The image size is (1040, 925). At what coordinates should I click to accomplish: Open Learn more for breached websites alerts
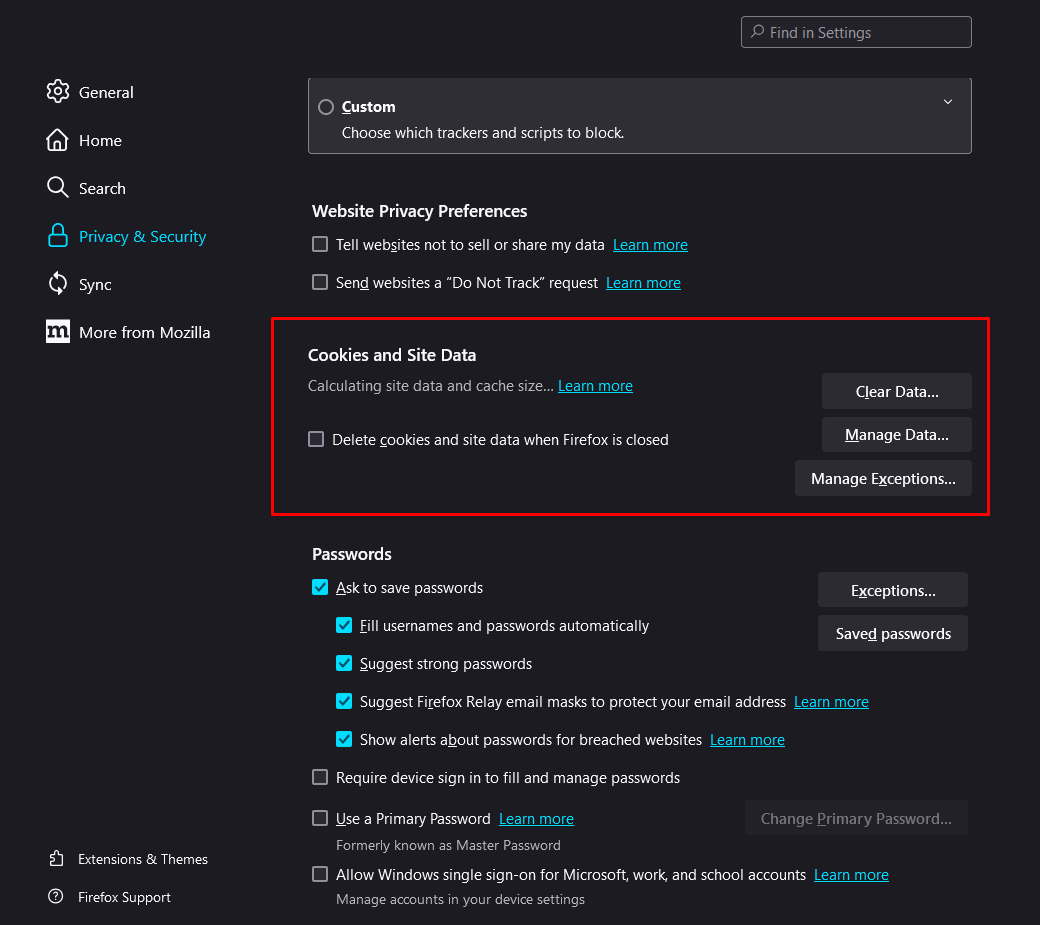(747, 739)
